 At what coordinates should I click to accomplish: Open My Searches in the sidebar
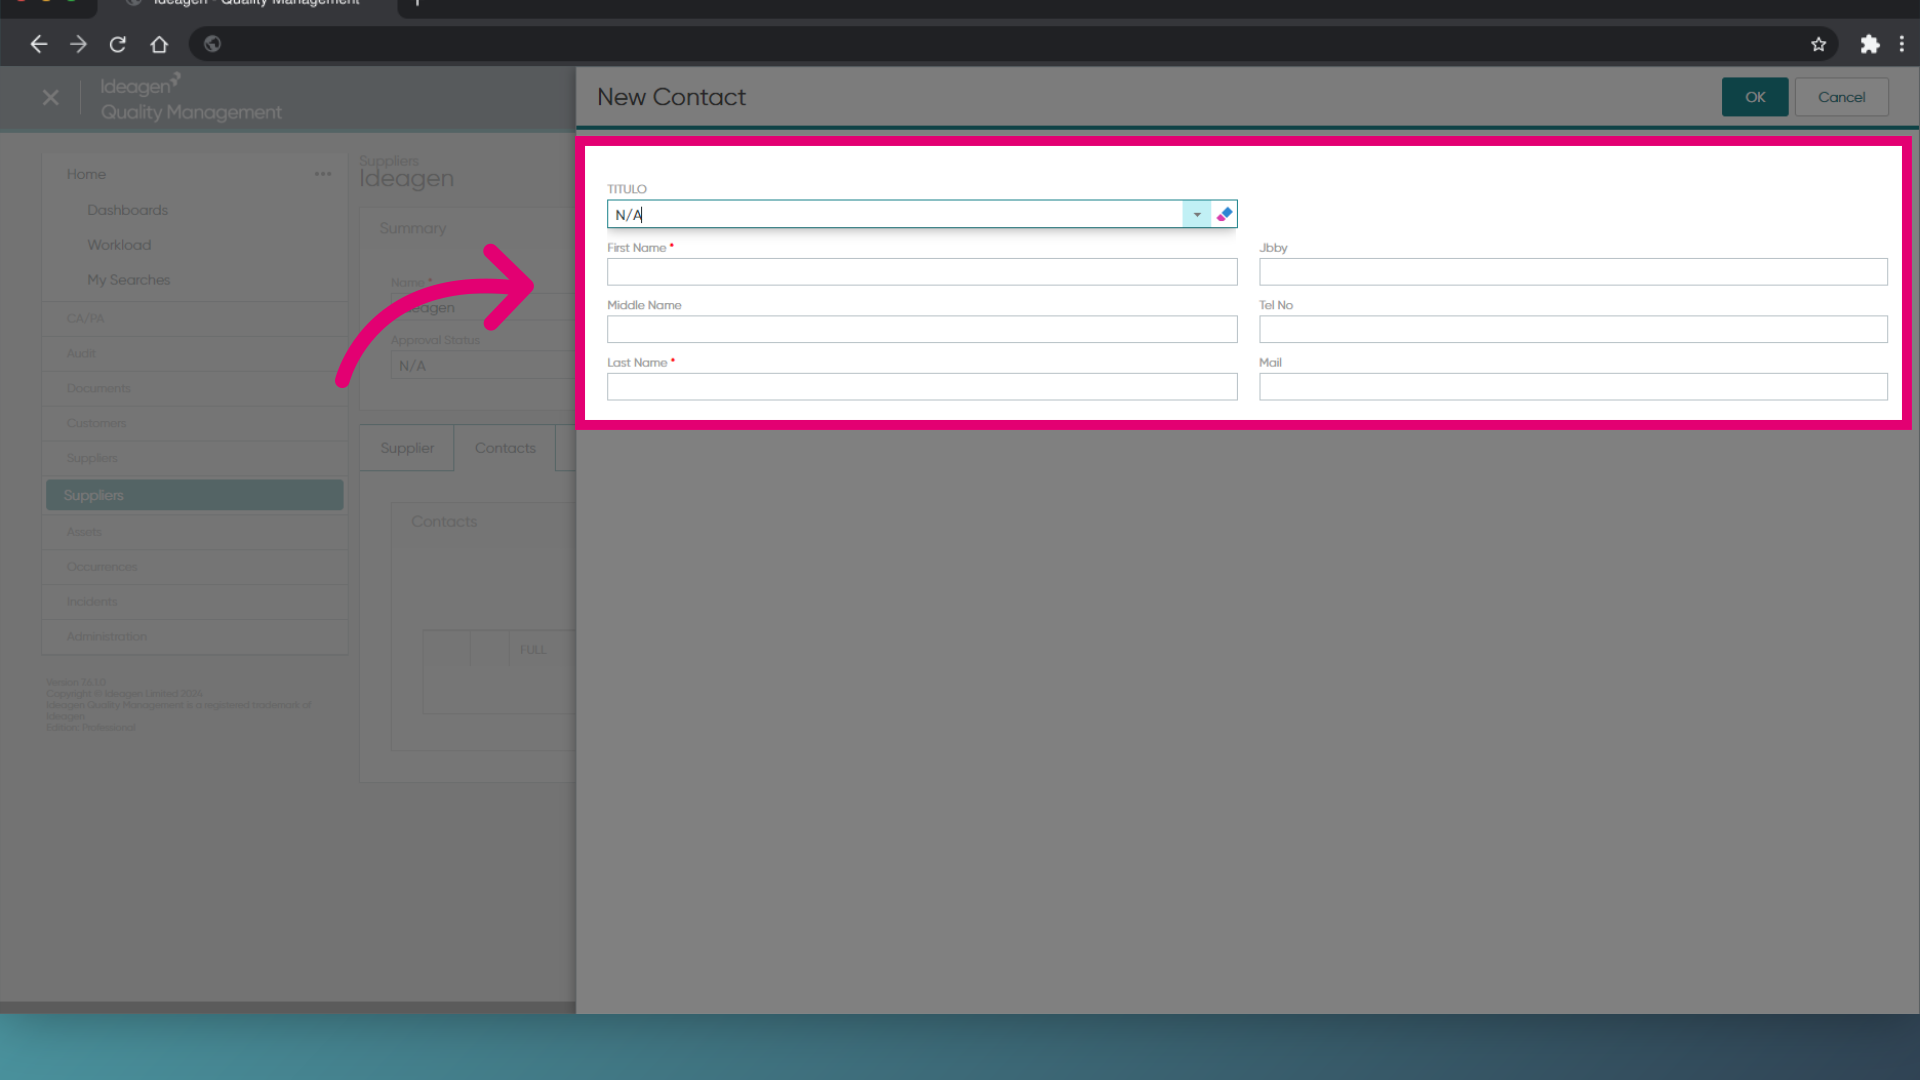tap(128, 280)
